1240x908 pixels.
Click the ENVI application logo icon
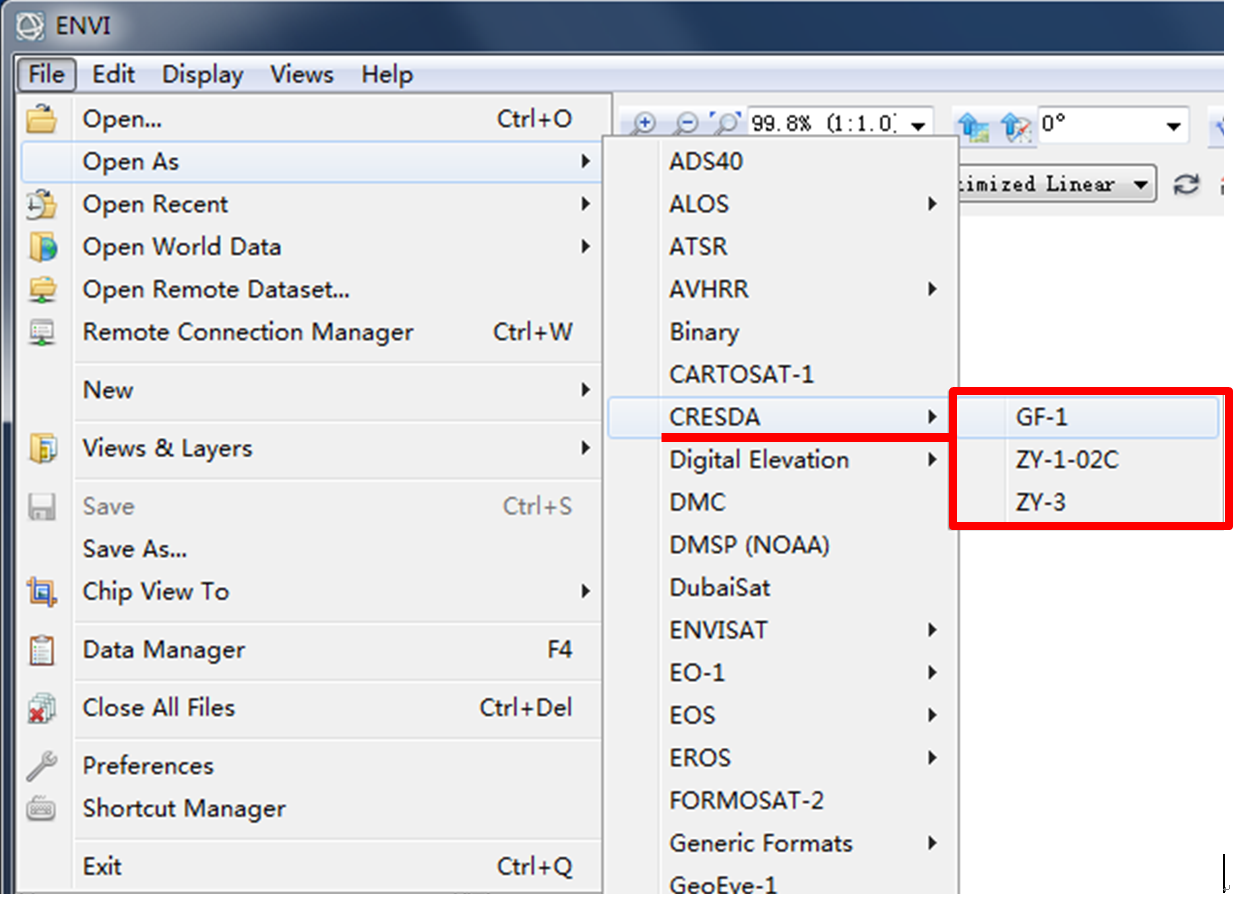click(x=32, y=26)
